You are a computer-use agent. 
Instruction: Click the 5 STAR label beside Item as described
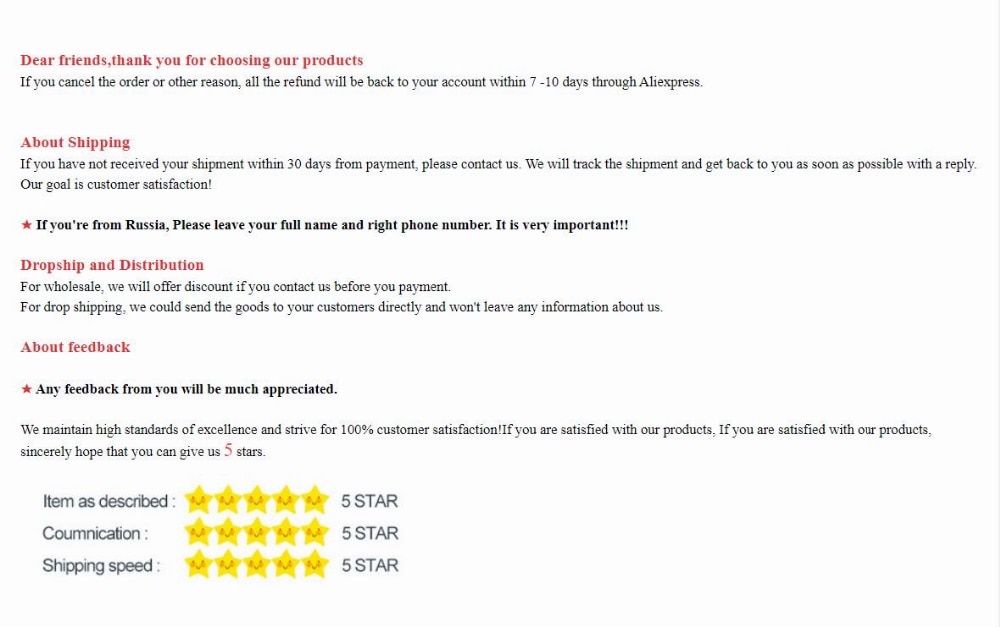(369, 501)
